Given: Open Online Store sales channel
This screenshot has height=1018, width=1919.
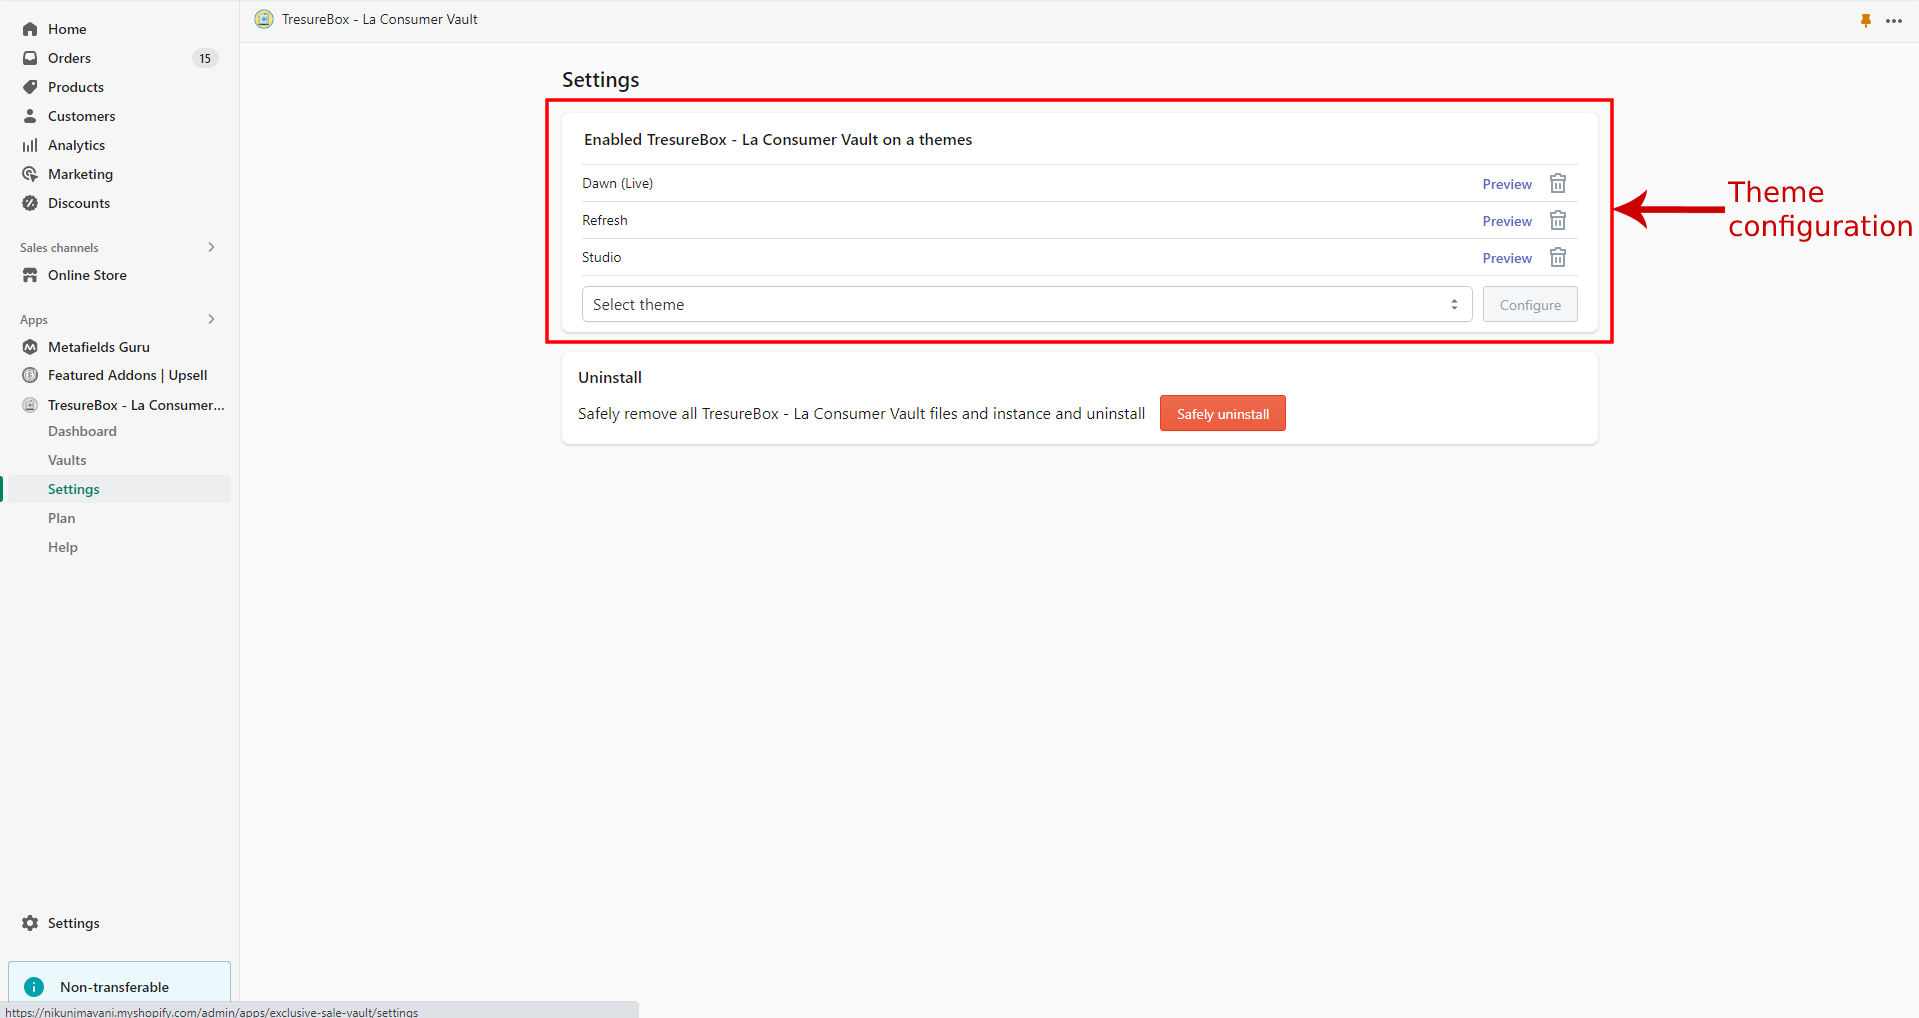Looking at the screenshot, I should click(x=87, y=275).
